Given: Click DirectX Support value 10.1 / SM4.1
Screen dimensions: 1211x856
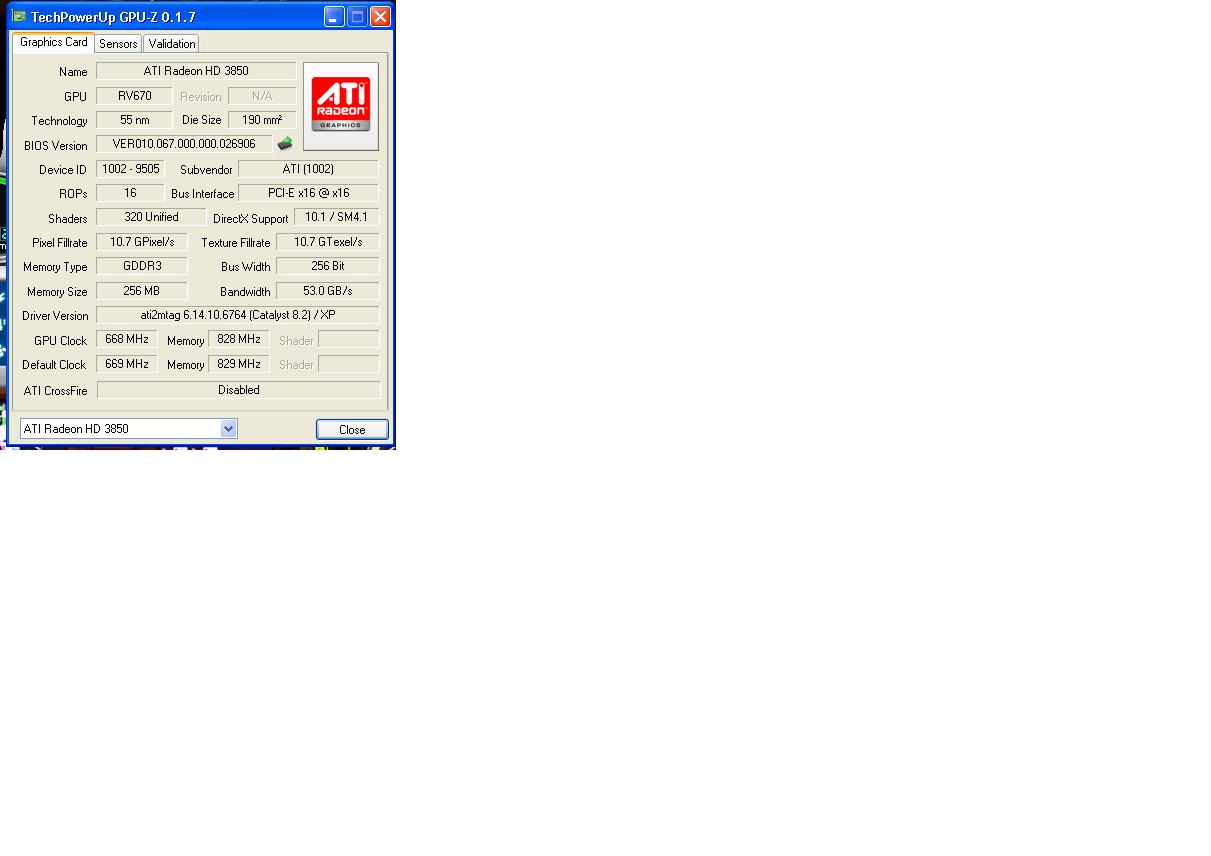Looking at the screenshot, I should 336,217.
